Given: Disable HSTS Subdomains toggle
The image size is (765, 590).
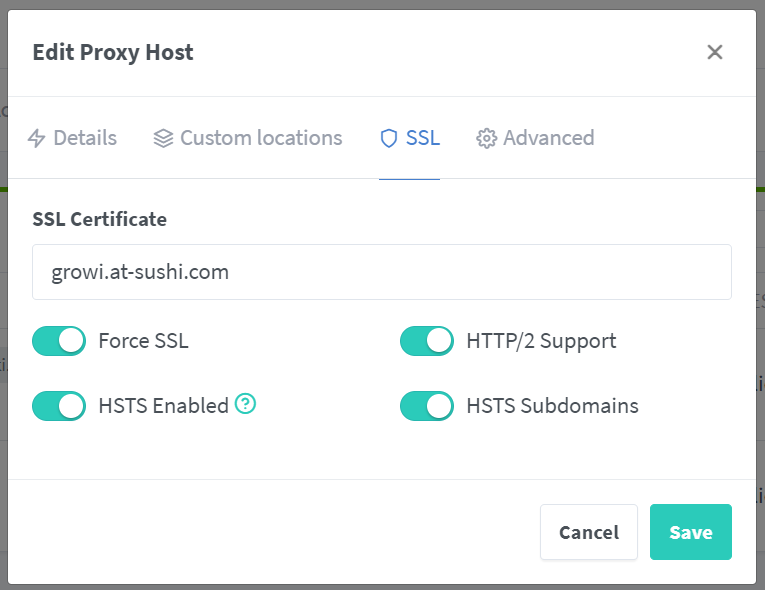Looking at the screenshot, I should (x=427, y=406).
